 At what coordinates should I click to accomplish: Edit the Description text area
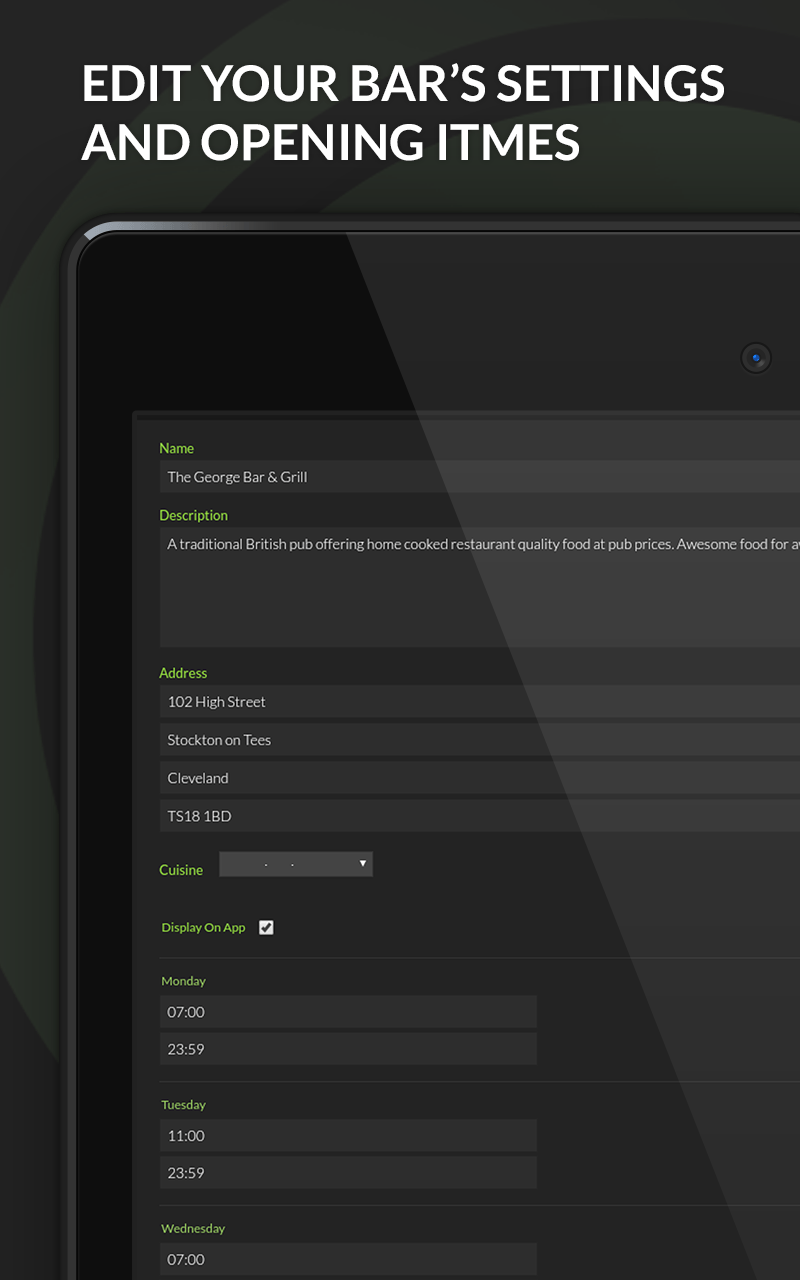[x=480, y=587]
